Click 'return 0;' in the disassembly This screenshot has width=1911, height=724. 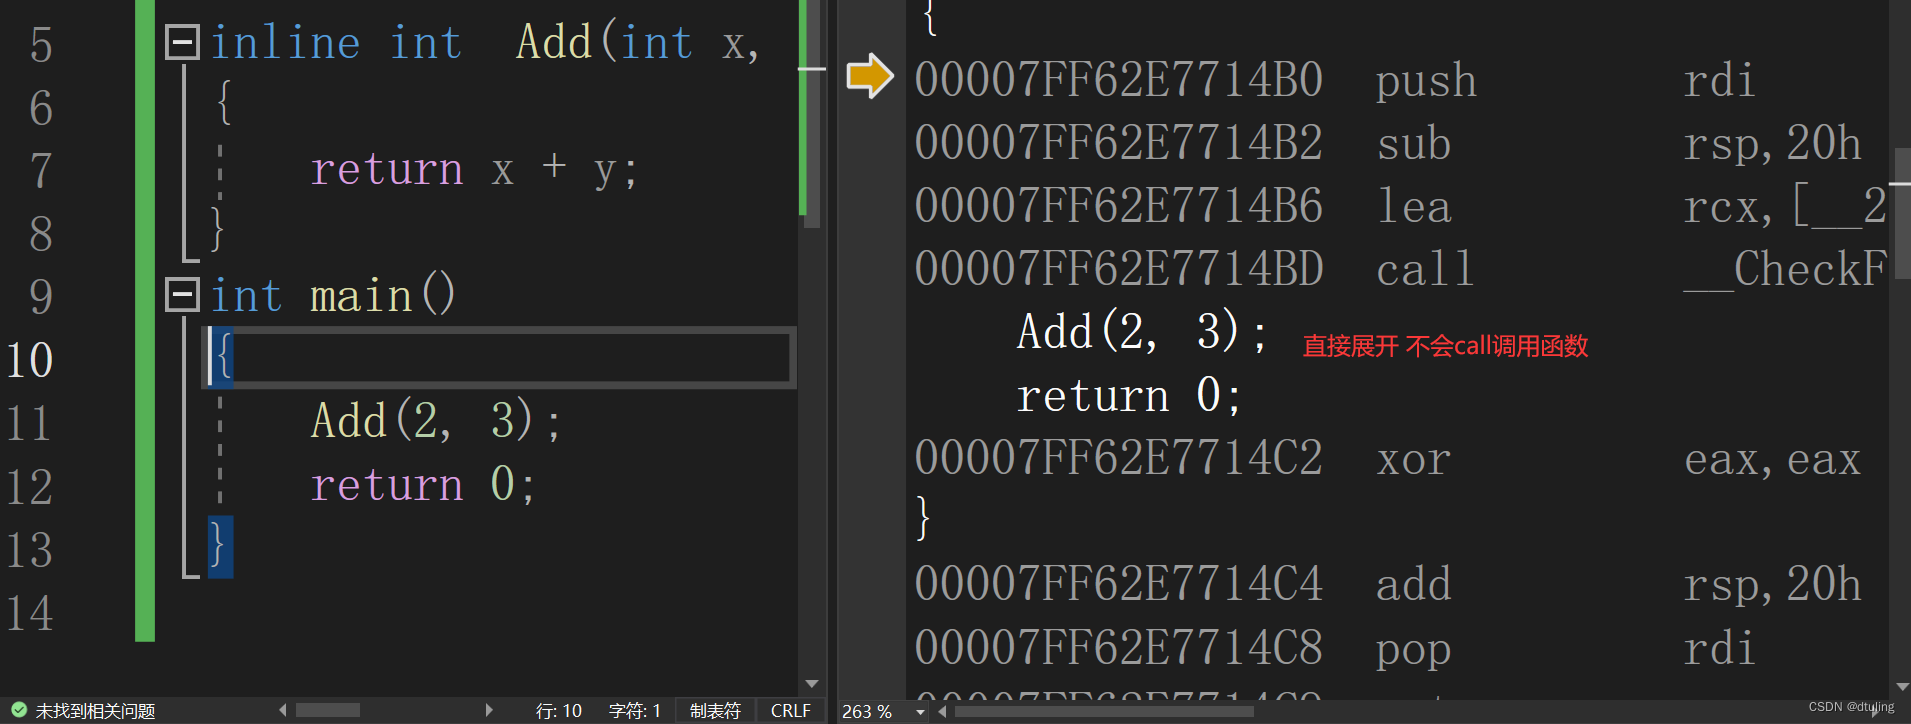[1129, 396]
